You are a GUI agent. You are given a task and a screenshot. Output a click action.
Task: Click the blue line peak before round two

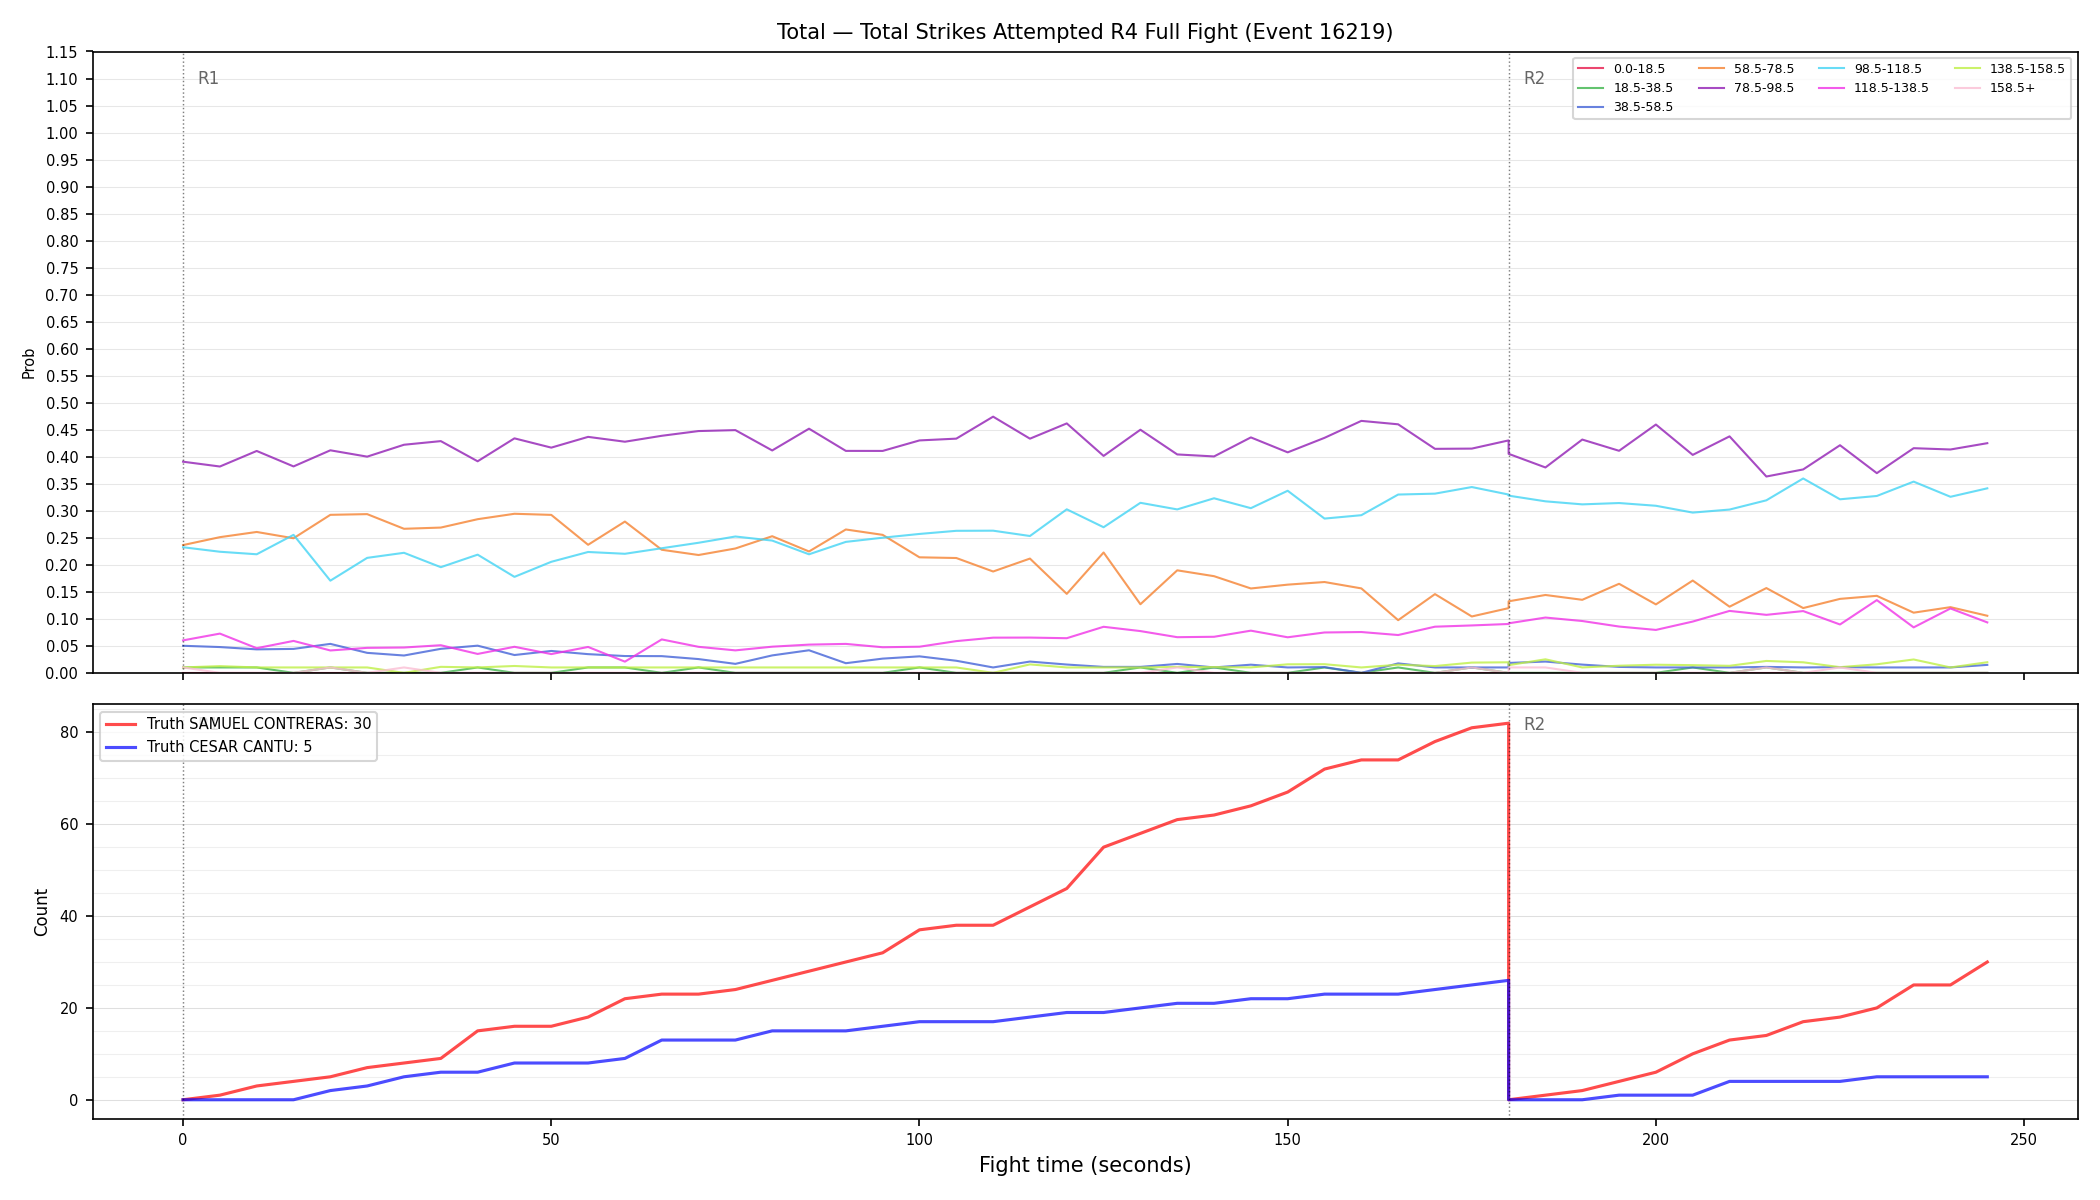1507,980
